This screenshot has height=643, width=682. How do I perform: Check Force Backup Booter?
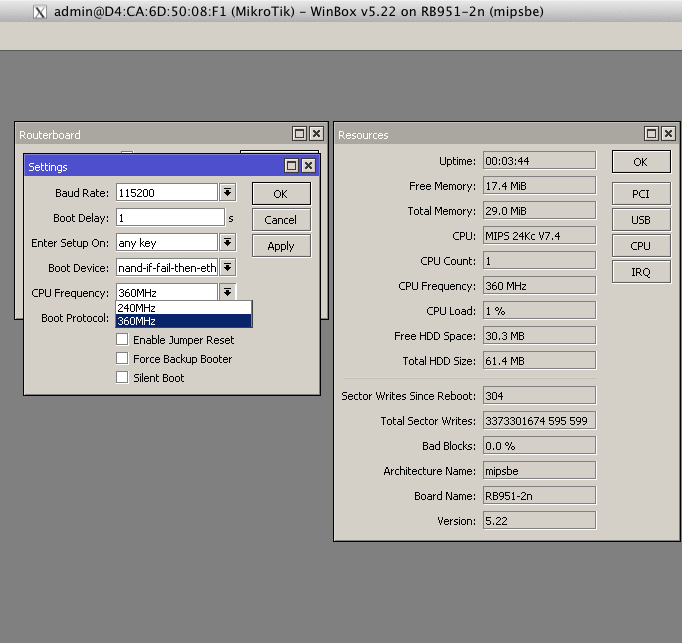pyautogui.click(x=122, y=358)
